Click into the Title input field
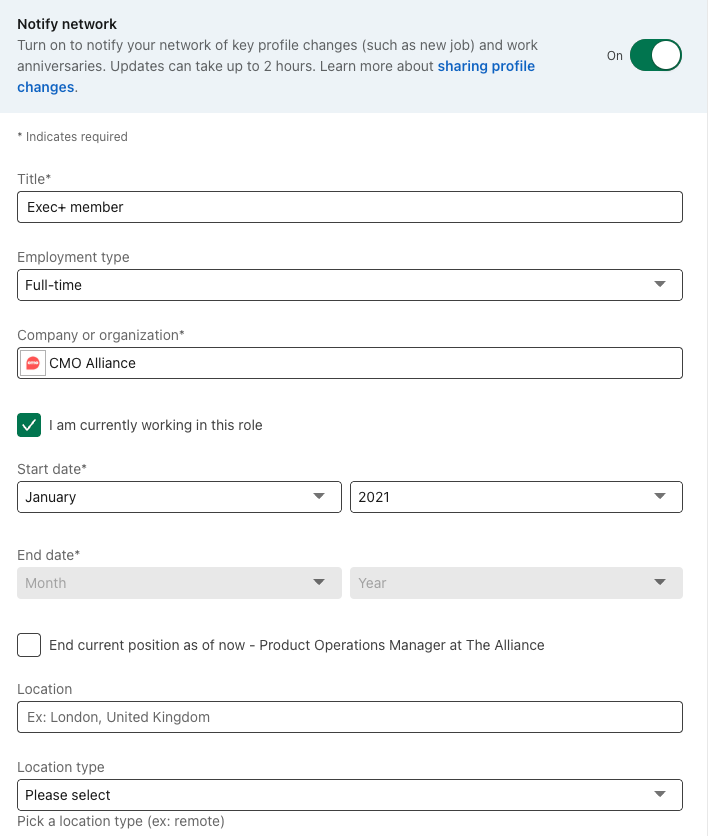708x836 pixels. pos(349,207)
